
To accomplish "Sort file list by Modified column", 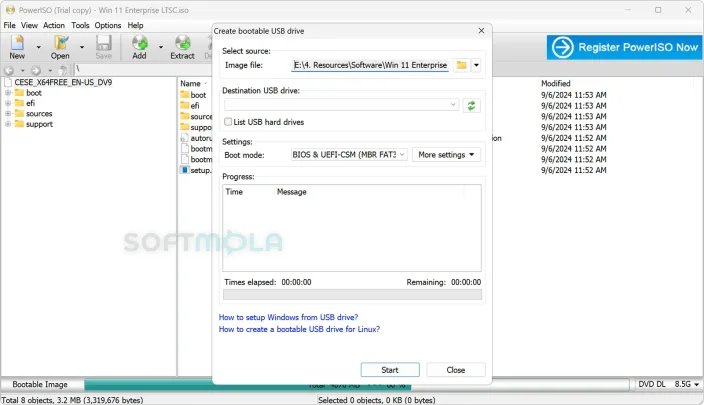I will click(x=555, y=84).
